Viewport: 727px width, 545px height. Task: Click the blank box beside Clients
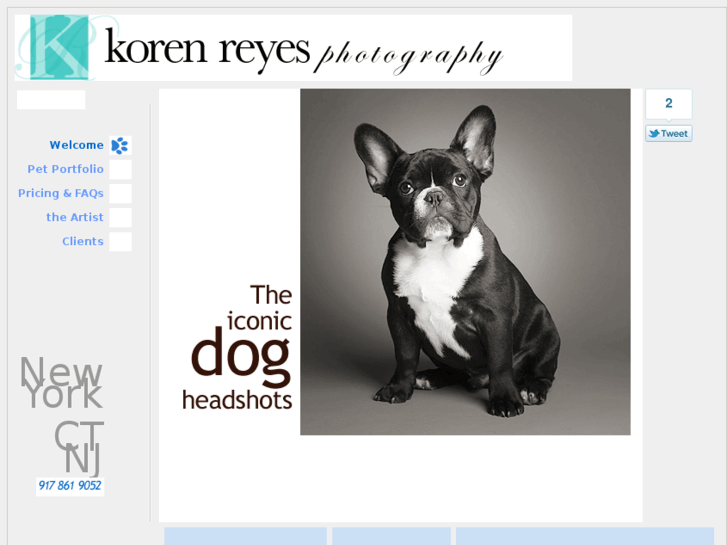pos(121,242)
